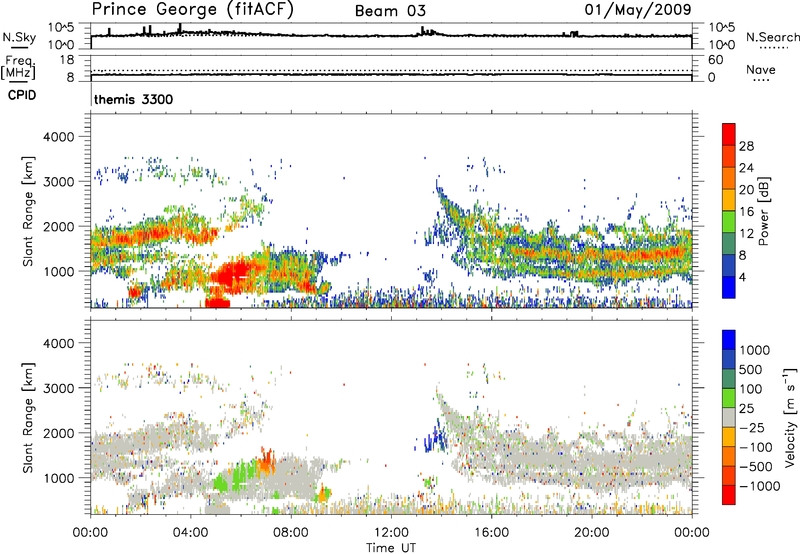
Task: Click the 'Slant Range [km]' label of the velocity panel
Action: pos(28,418)
